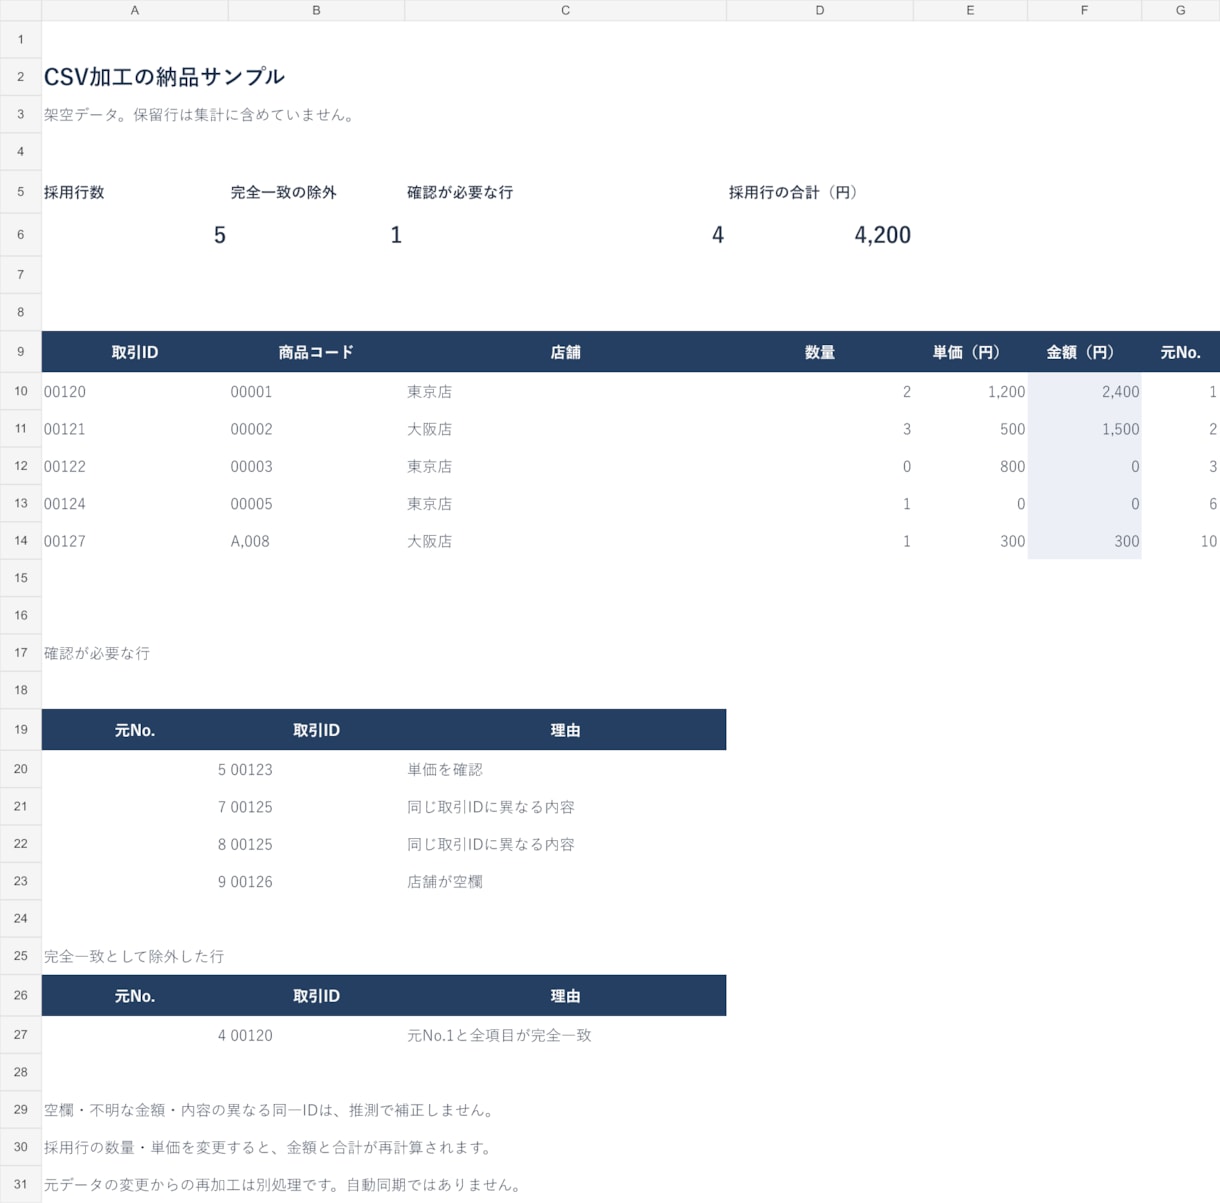Viewport: 1220px width, 1203px height.
Task: Select row 9 header
Action: (x=20, y=352)
